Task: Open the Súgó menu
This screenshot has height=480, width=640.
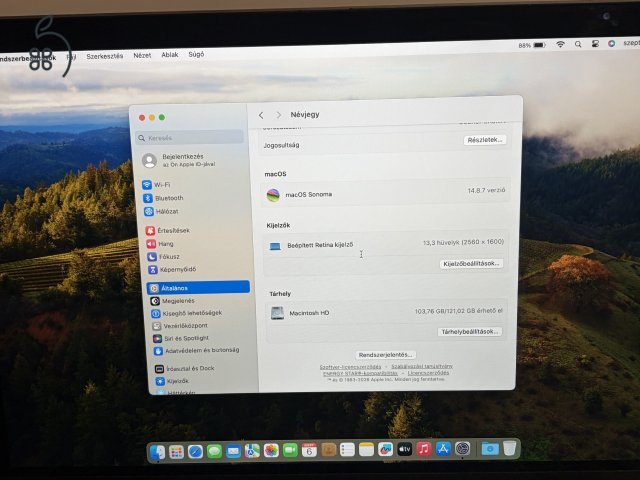Action: (x=196, y=54)
